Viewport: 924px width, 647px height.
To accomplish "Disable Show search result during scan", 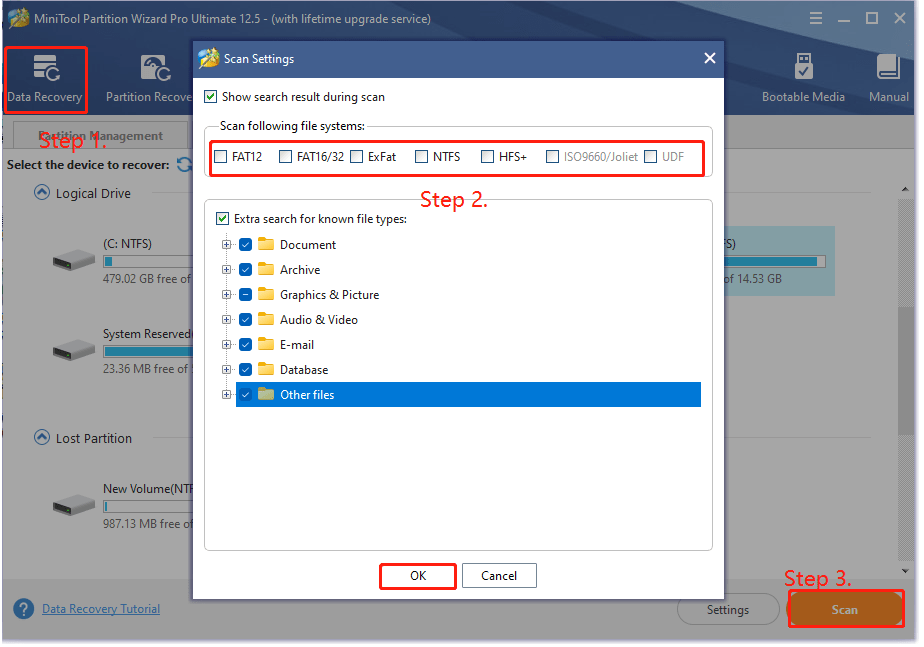I will coord(209,96).
